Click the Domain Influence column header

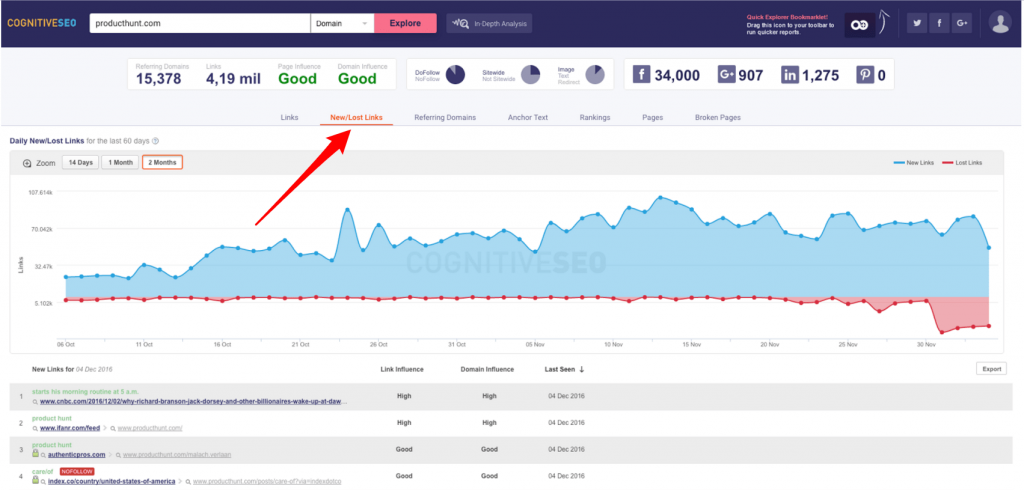pos(487,370)
